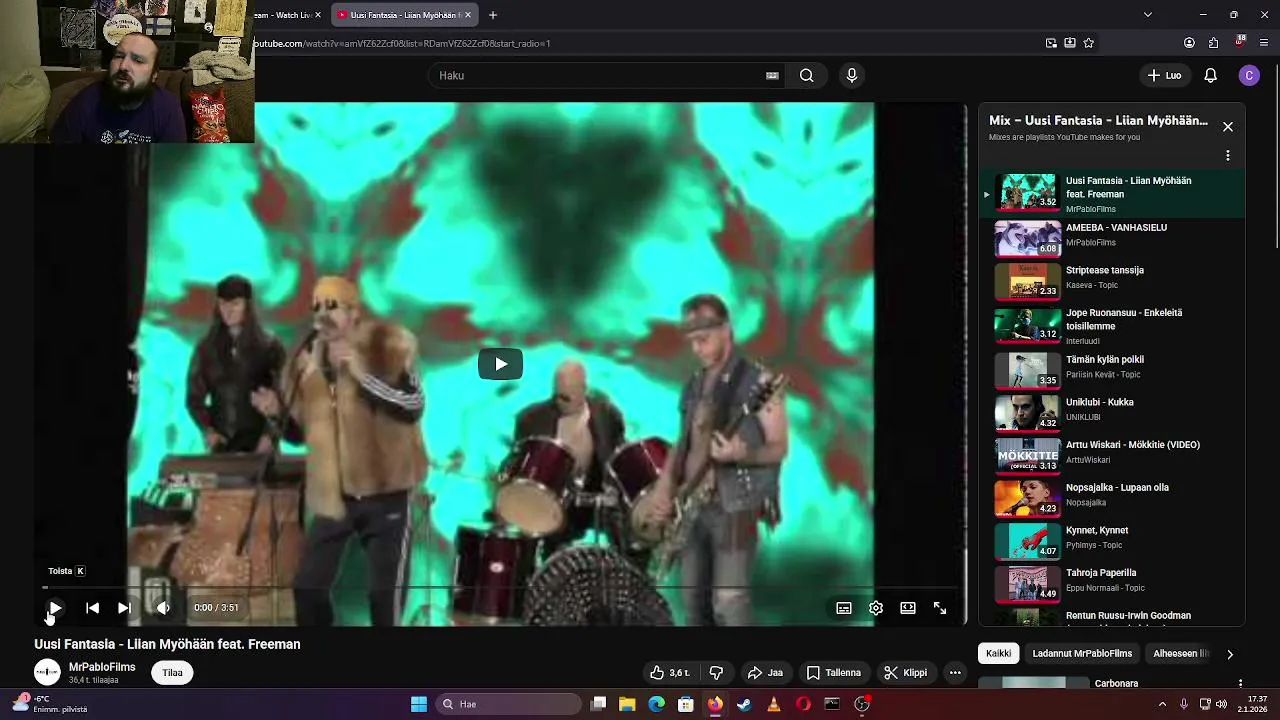Open the Mix playlist options menu
Image resolution: width=1280 pixels, height=720 pixels.
[x=1228, y=156]
